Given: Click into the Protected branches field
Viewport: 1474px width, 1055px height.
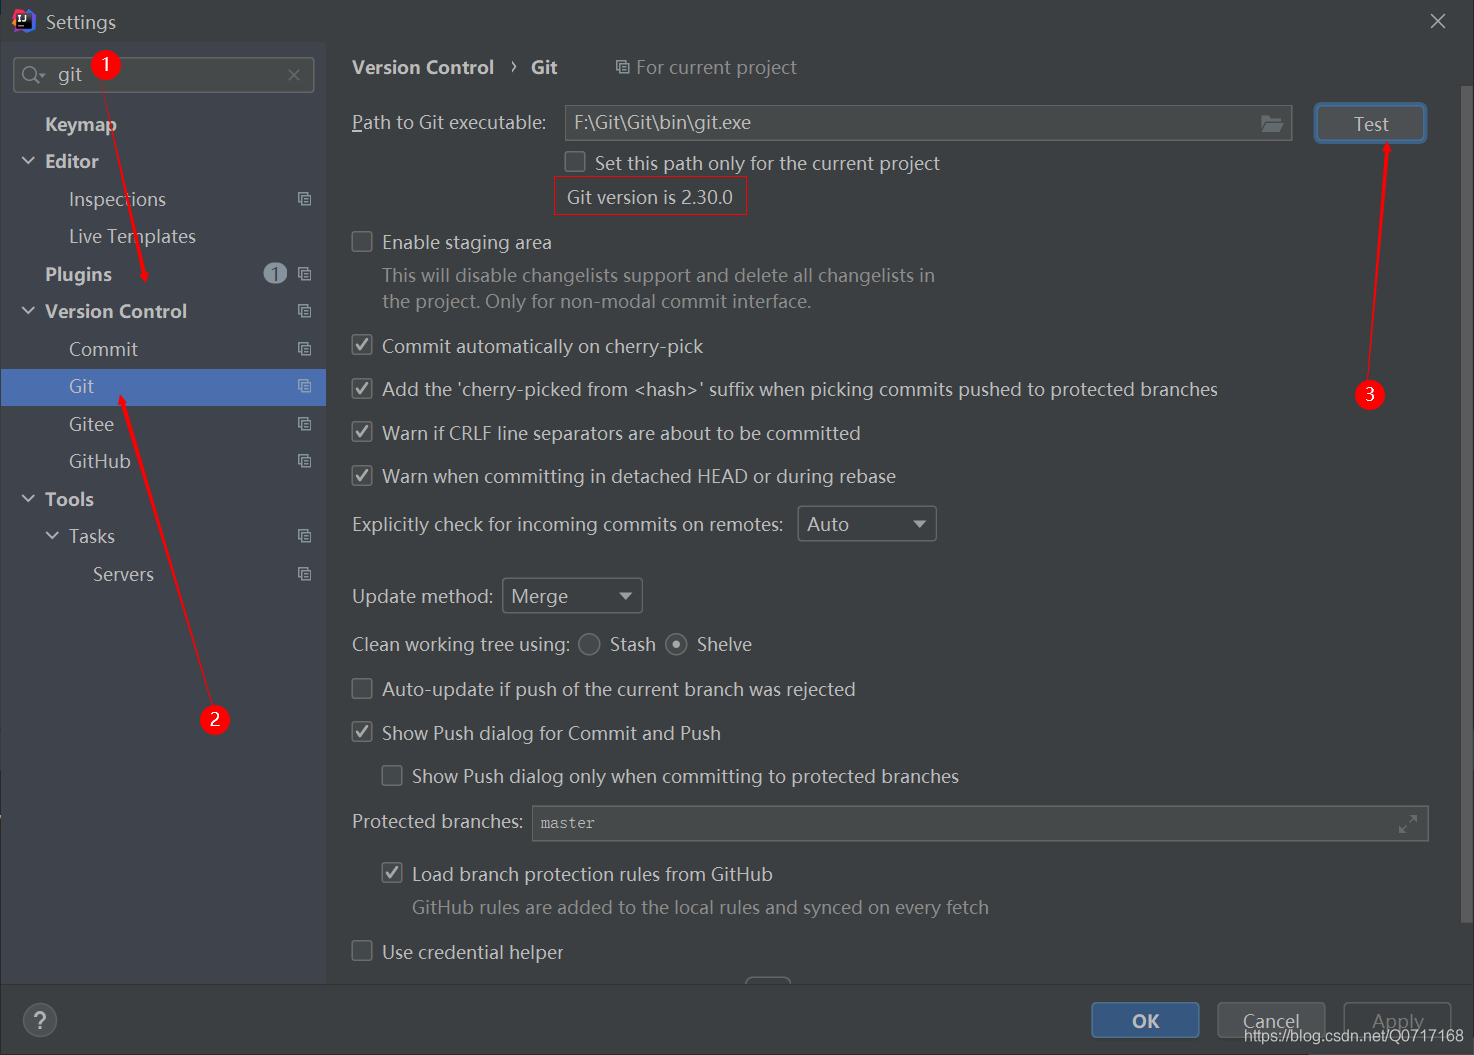Looking at the screenshot, I should tap(980, 824).
